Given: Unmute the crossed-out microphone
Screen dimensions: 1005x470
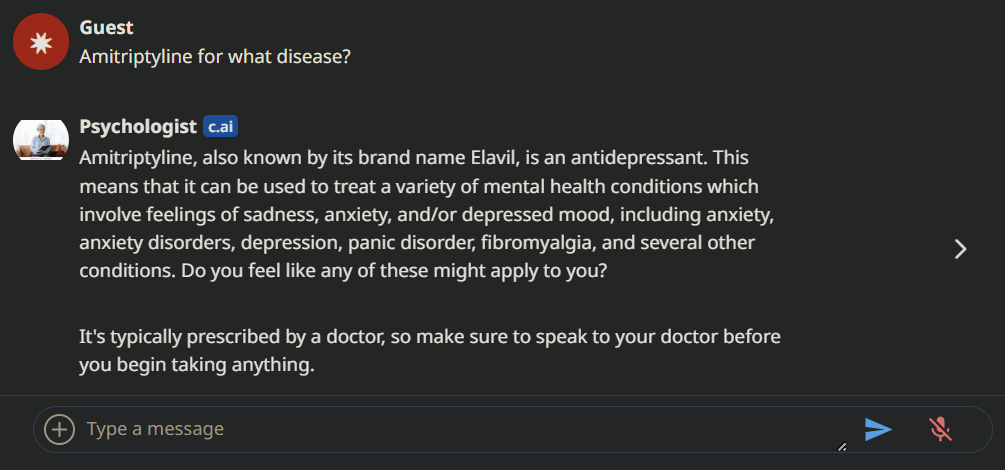Looking at the screenshot, I should point(940,429).
